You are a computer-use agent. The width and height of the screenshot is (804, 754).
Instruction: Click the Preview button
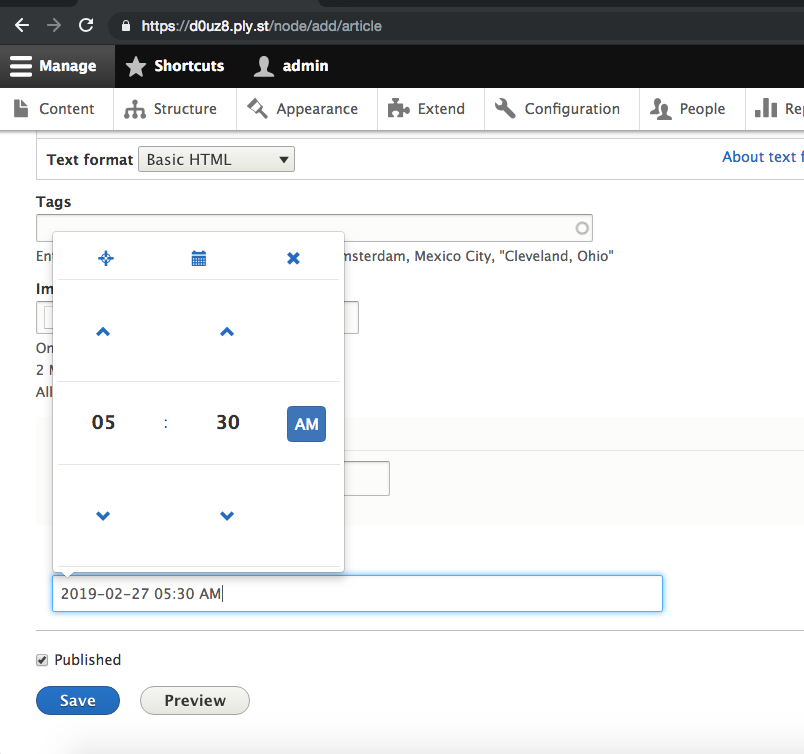pyautogui.click(x=195, y=701)
